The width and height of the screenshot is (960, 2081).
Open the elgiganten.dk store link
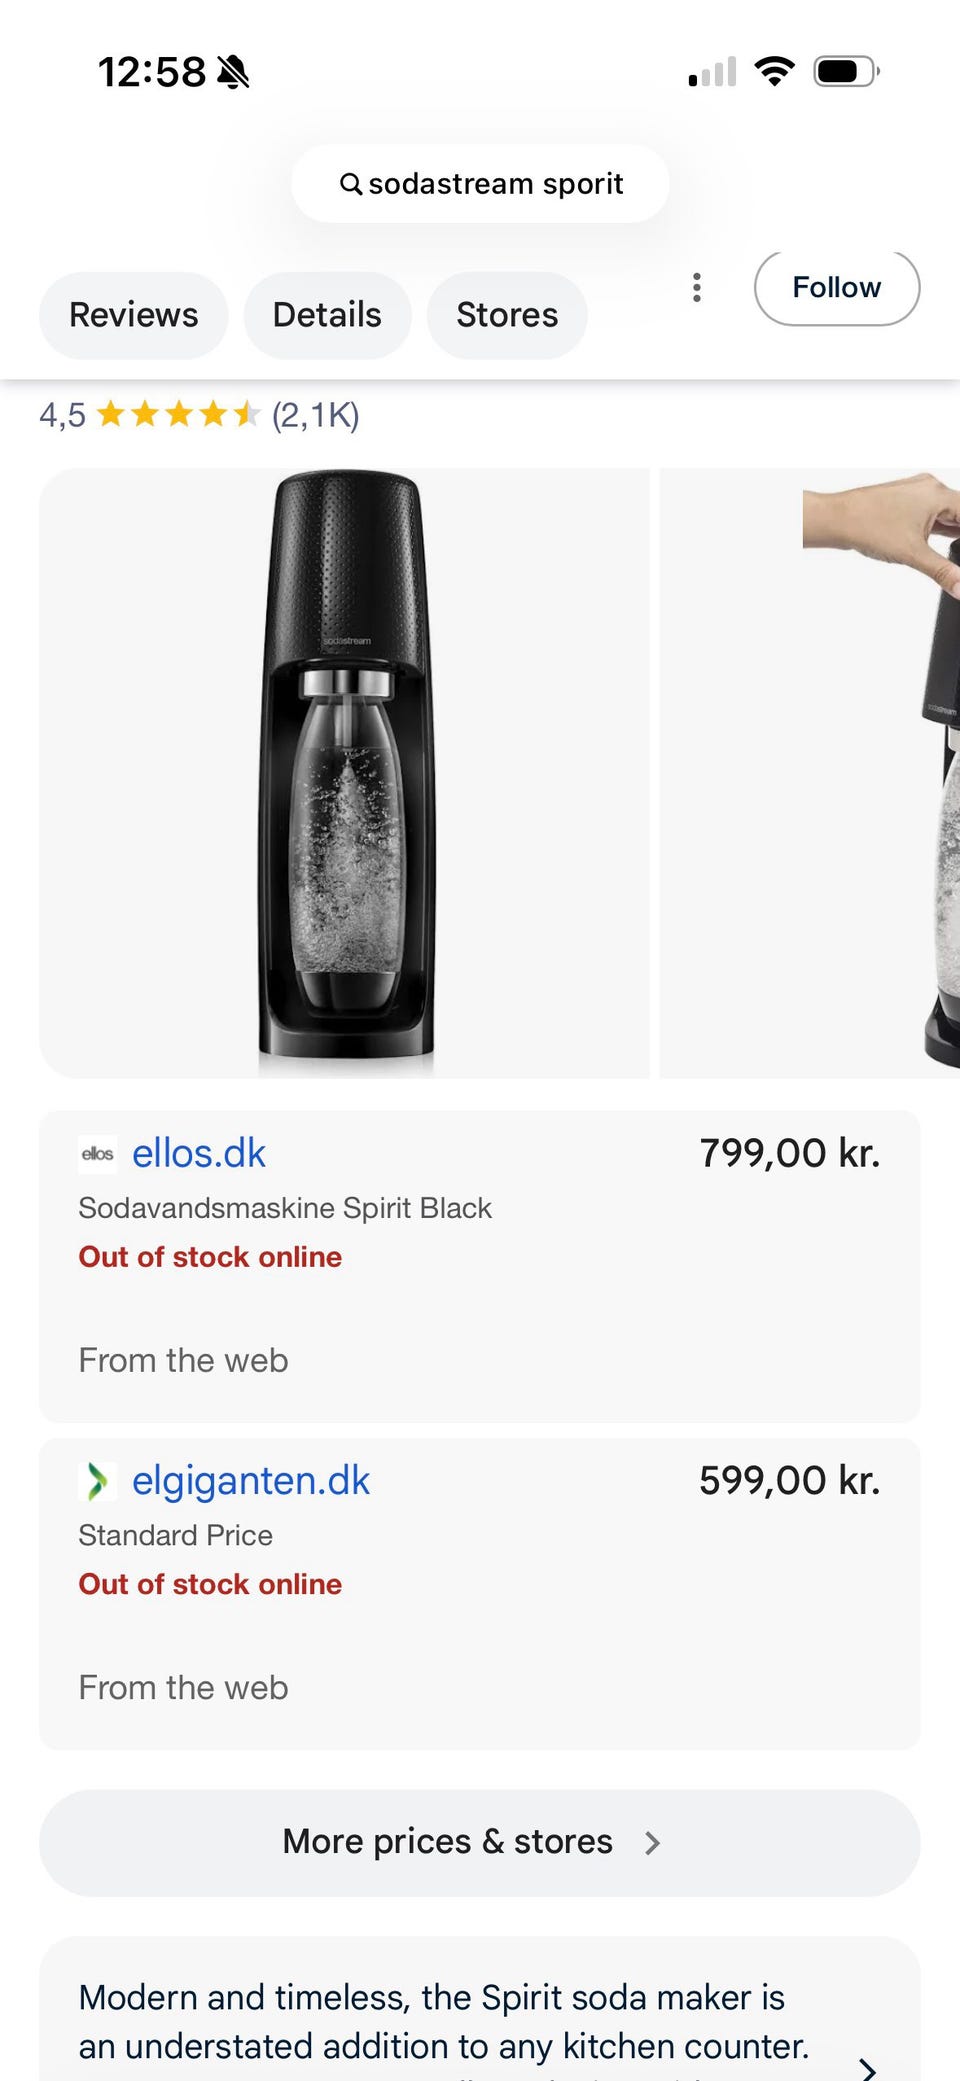[x=251, y=1481]
